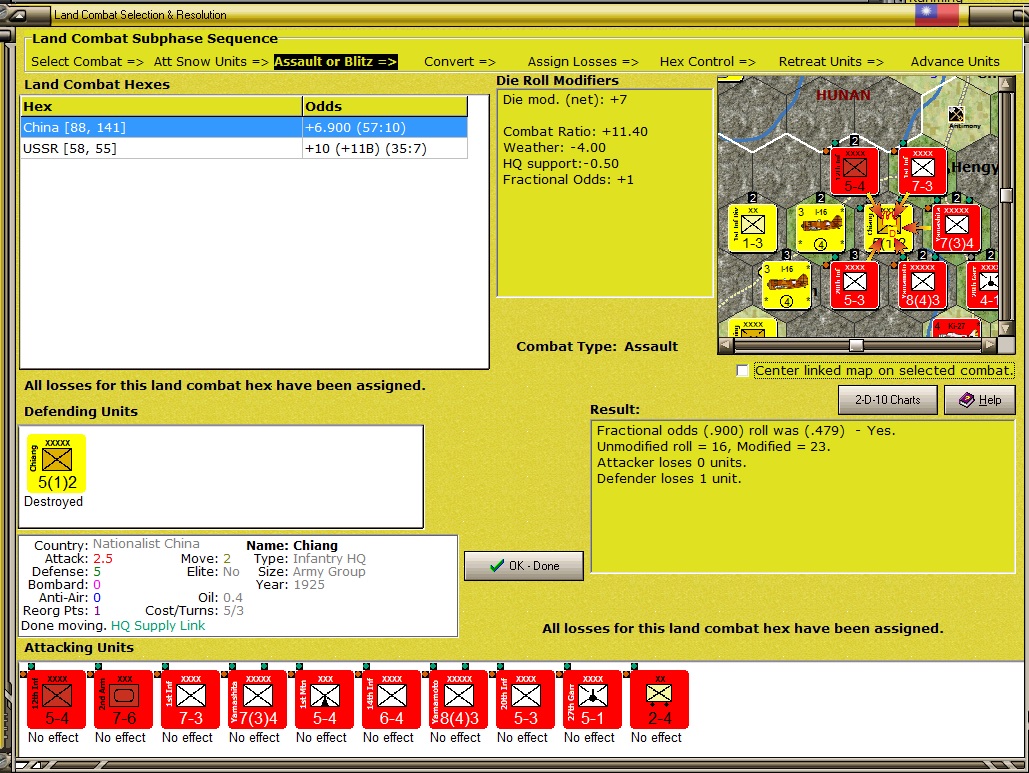This screenshot has height=773, width=1029.
Task: Click the Chiang HQ counter under attack on map
Action: point(889,228)
